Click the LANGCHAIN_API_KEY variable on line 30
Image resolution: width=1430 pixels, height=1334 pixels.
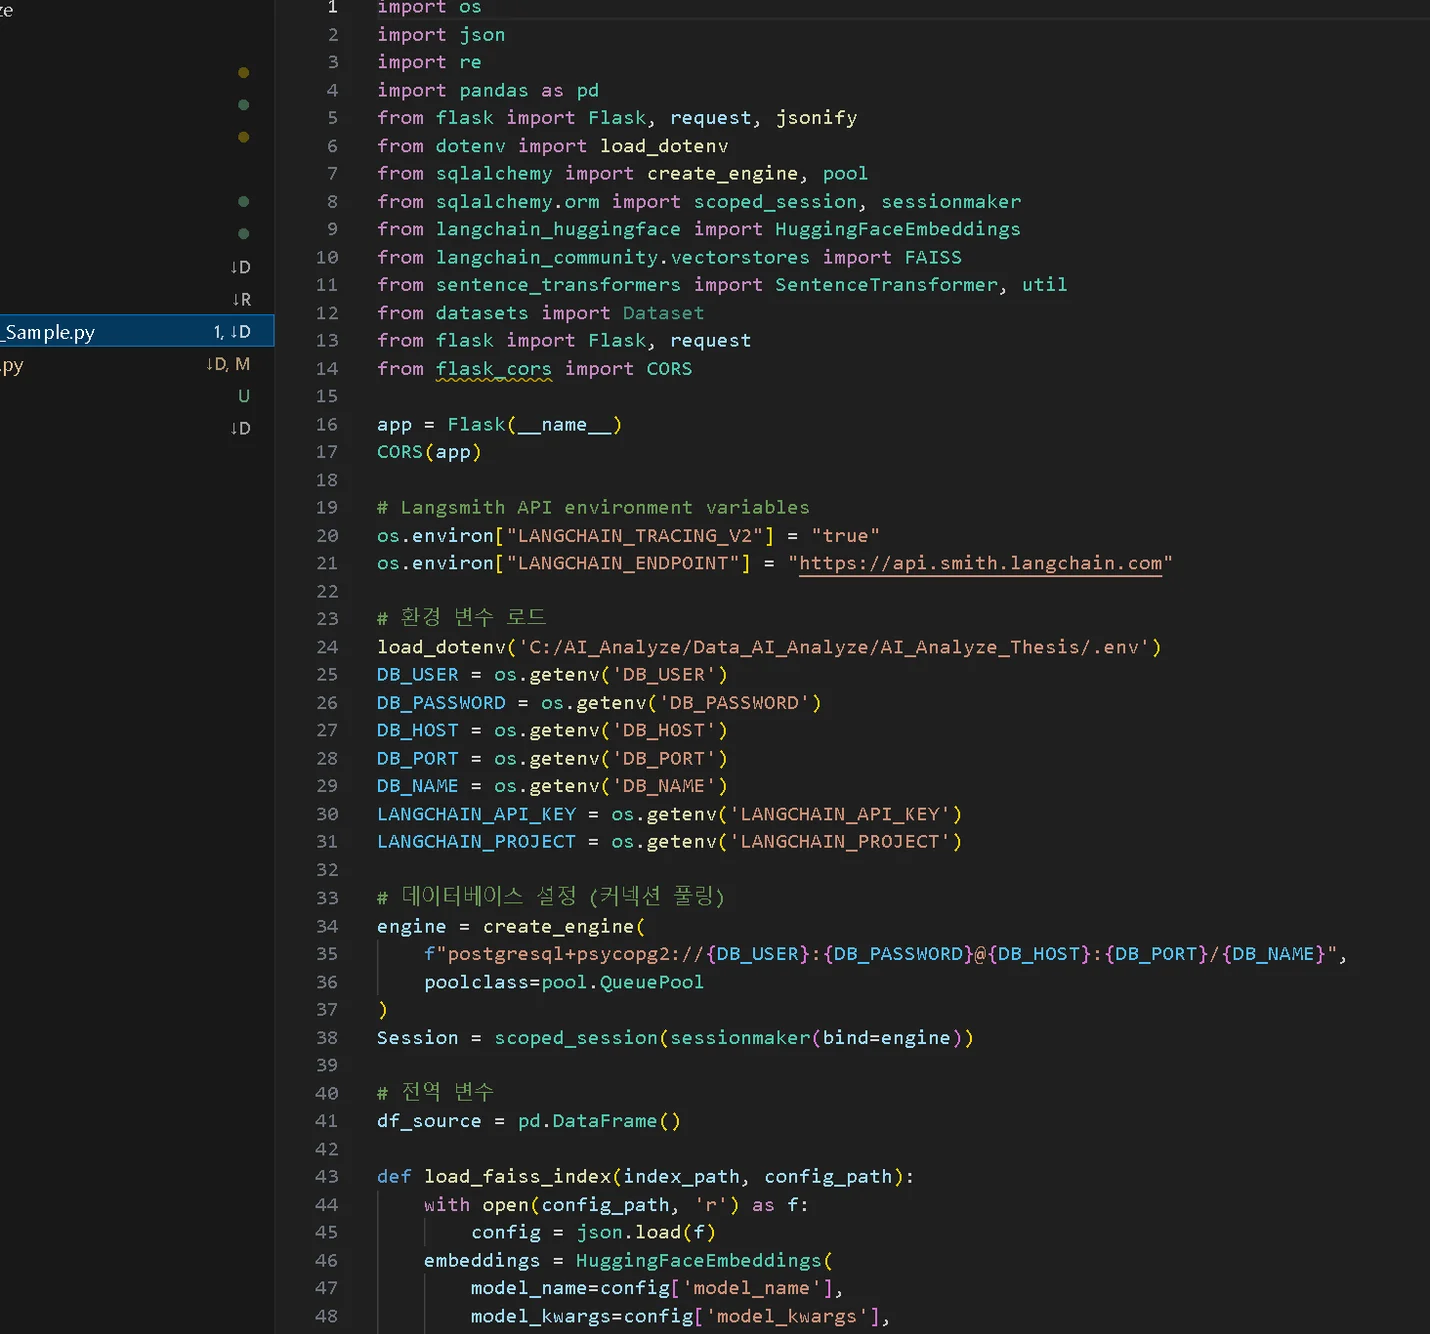476,814
